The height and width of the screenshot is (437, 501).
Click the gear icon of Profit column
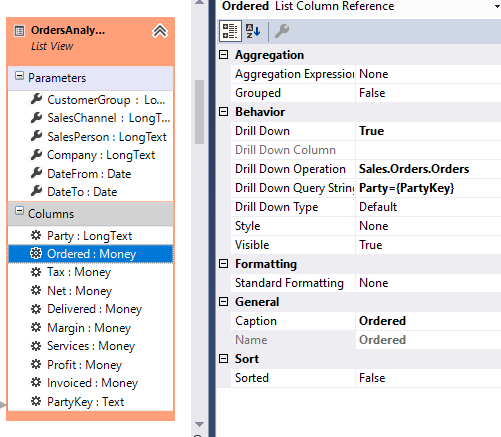click(x=36, y=364)
